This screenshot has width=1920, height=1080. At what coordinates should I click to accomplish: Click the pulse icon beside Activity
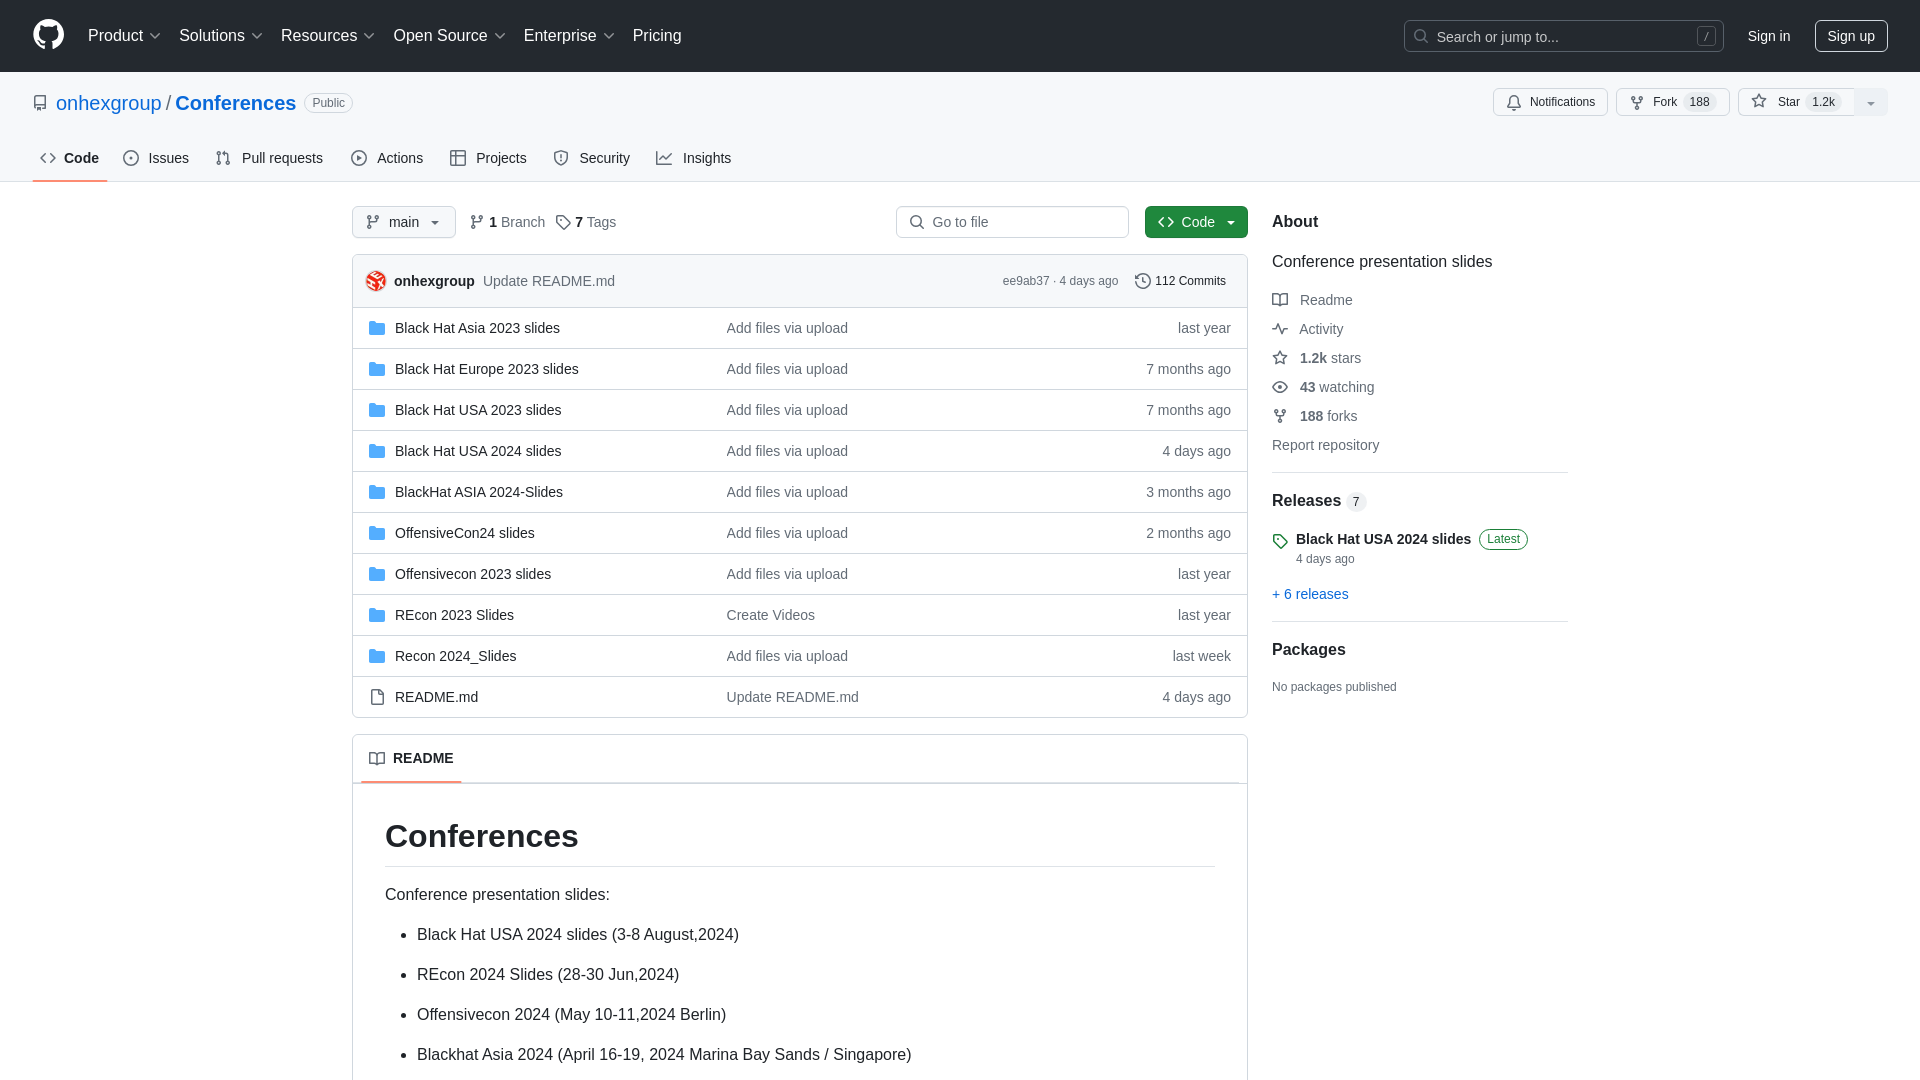pyautogui.click(x=1280, y=329)
